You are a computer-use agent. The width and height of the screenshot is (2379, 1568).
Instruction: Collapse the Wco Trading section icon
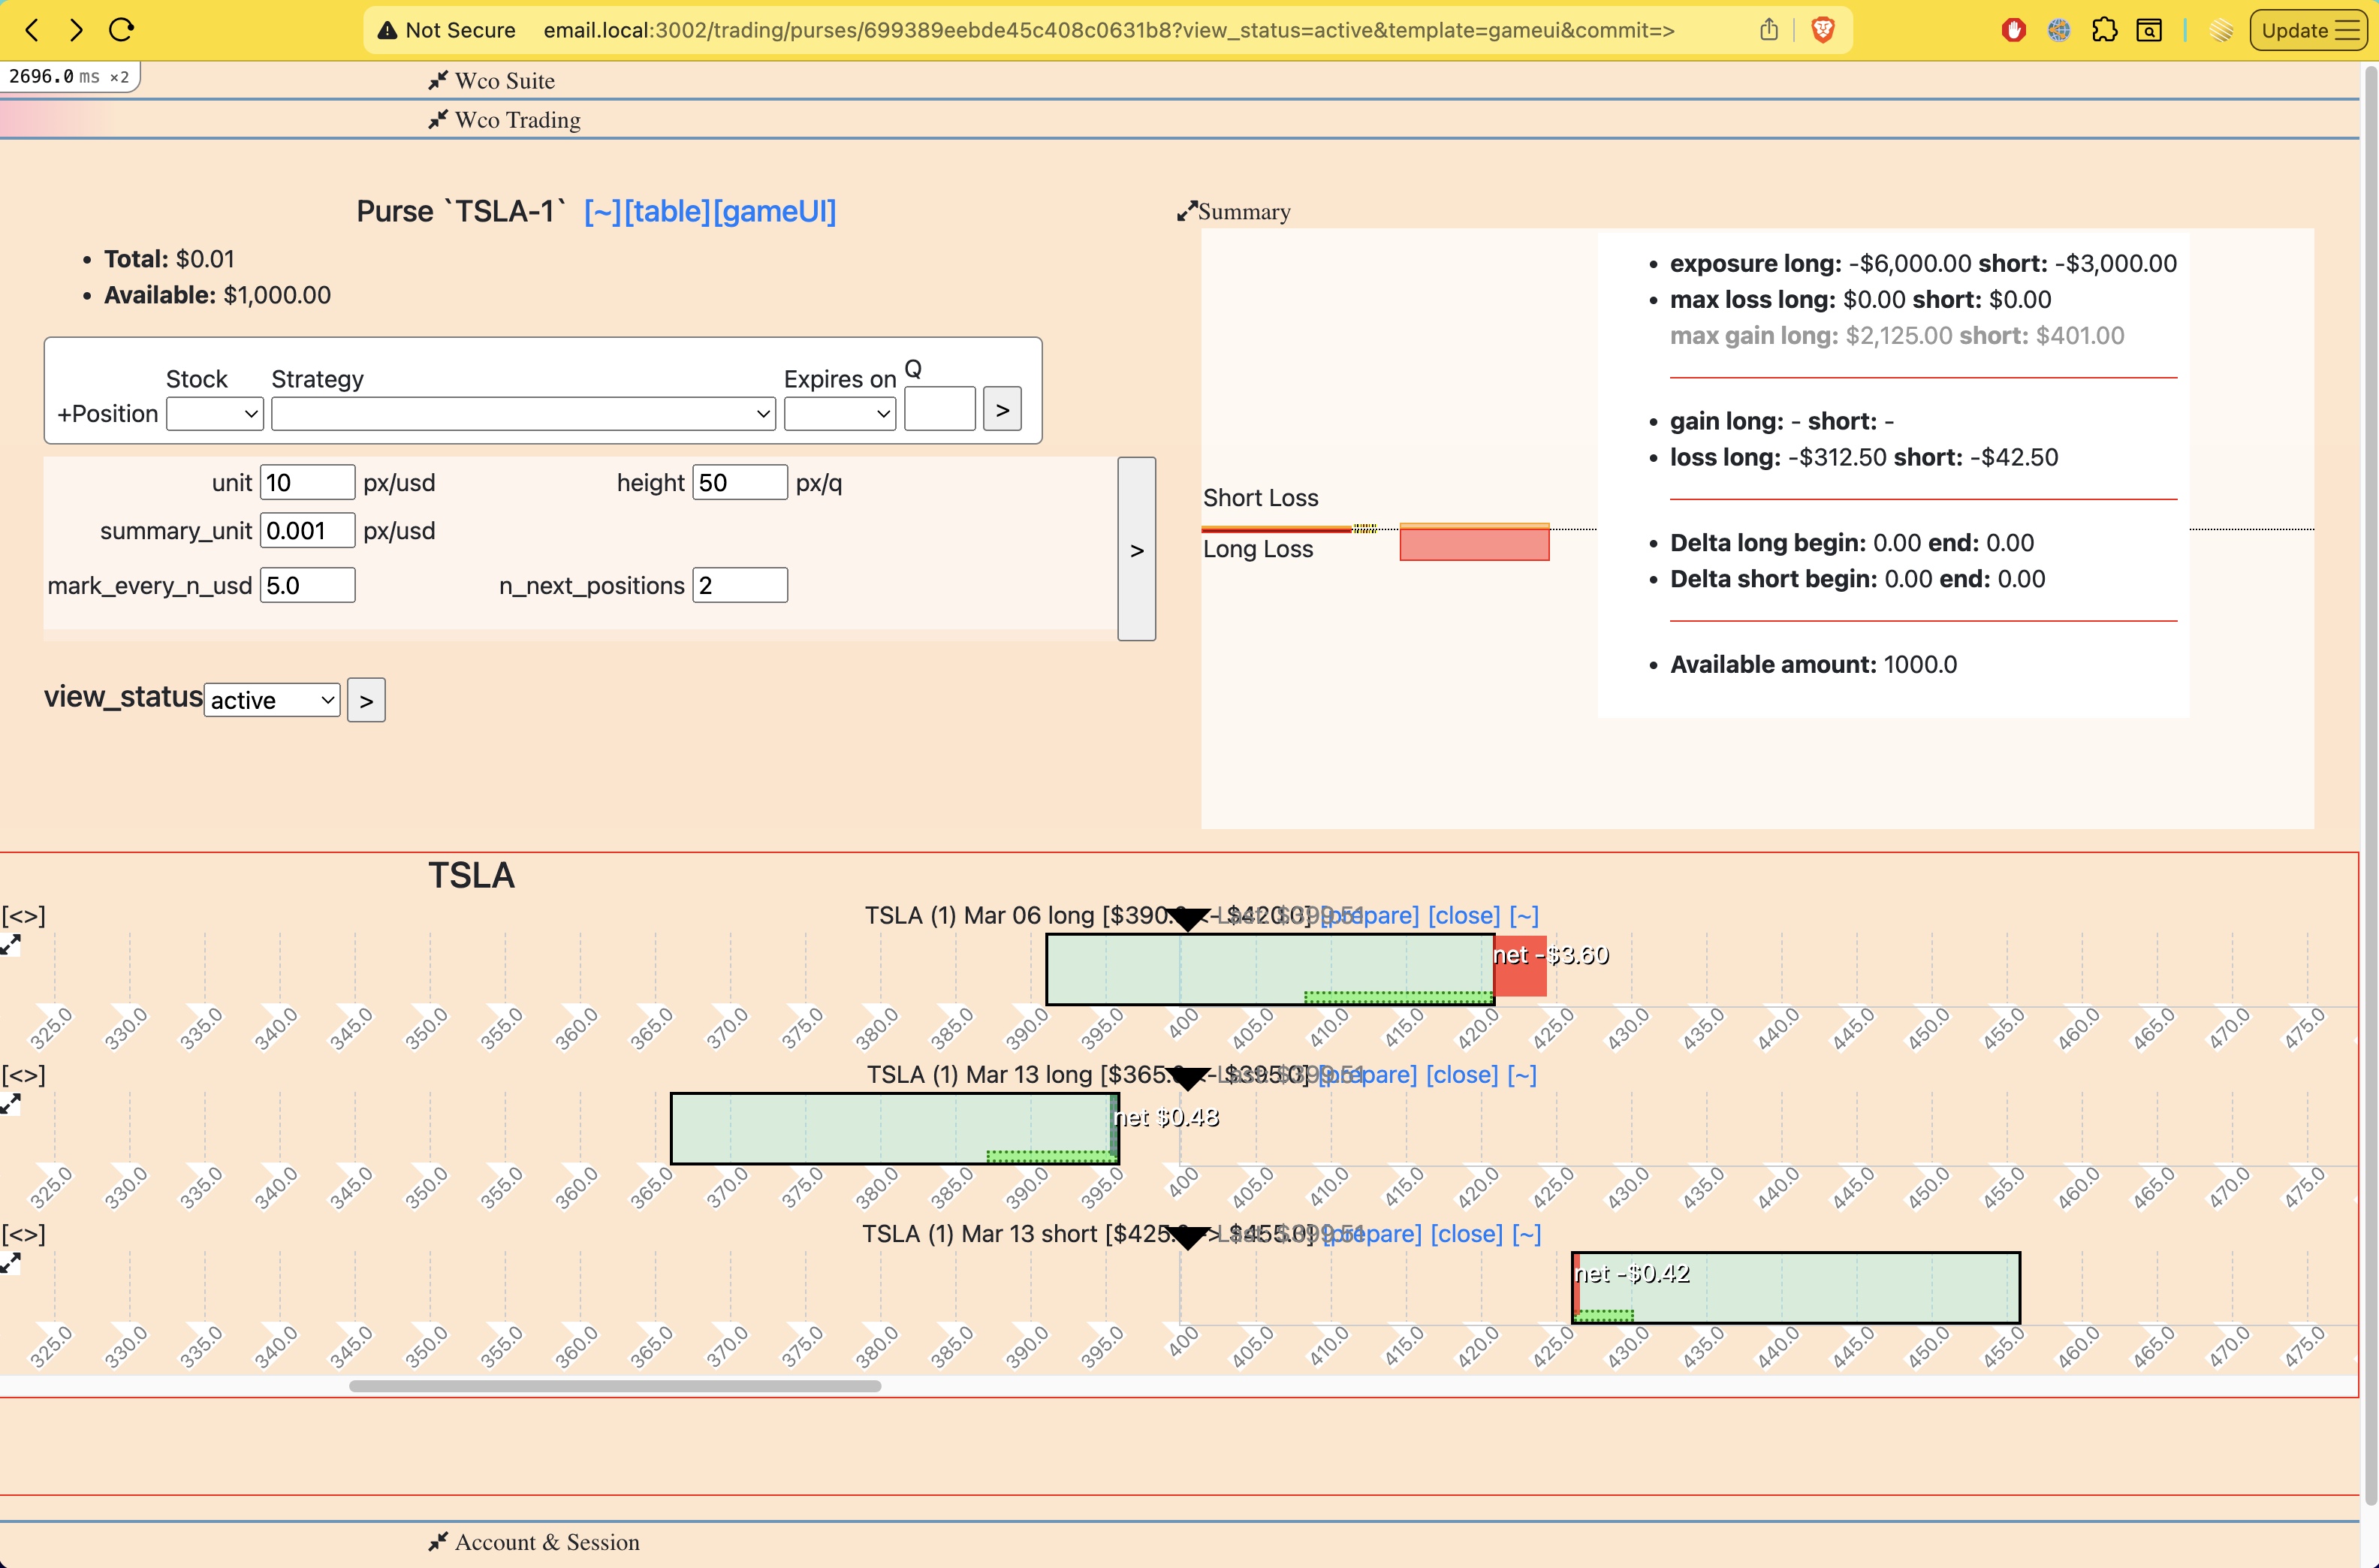coord(437,120)
